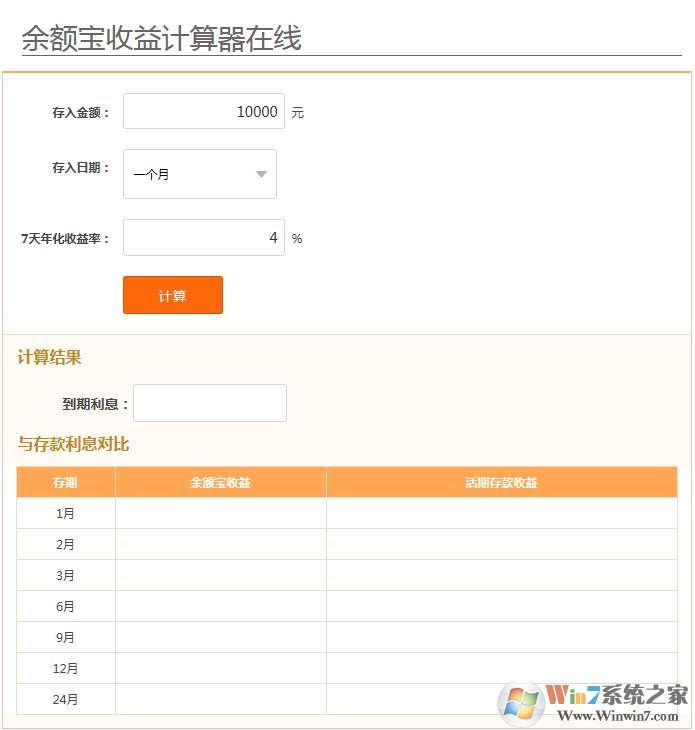Image resolution: width=695 pixels, height=730 pixels.
Task: Select the 1月 row in the table
Action: (65, 513)
